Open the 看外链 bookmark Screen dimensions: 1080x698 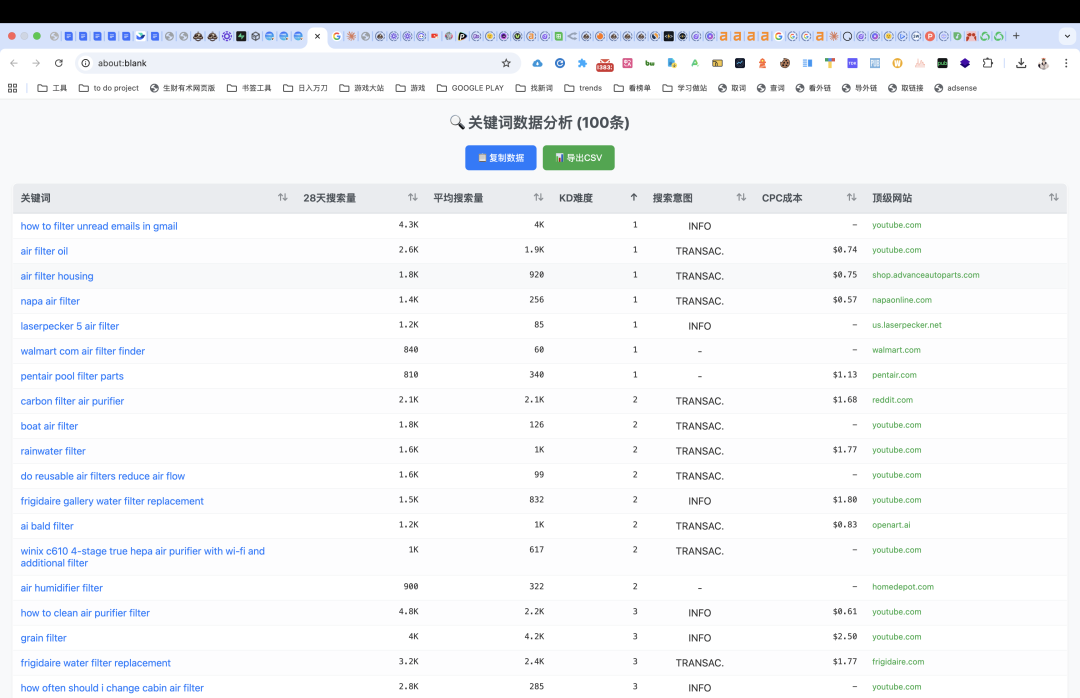813,88
